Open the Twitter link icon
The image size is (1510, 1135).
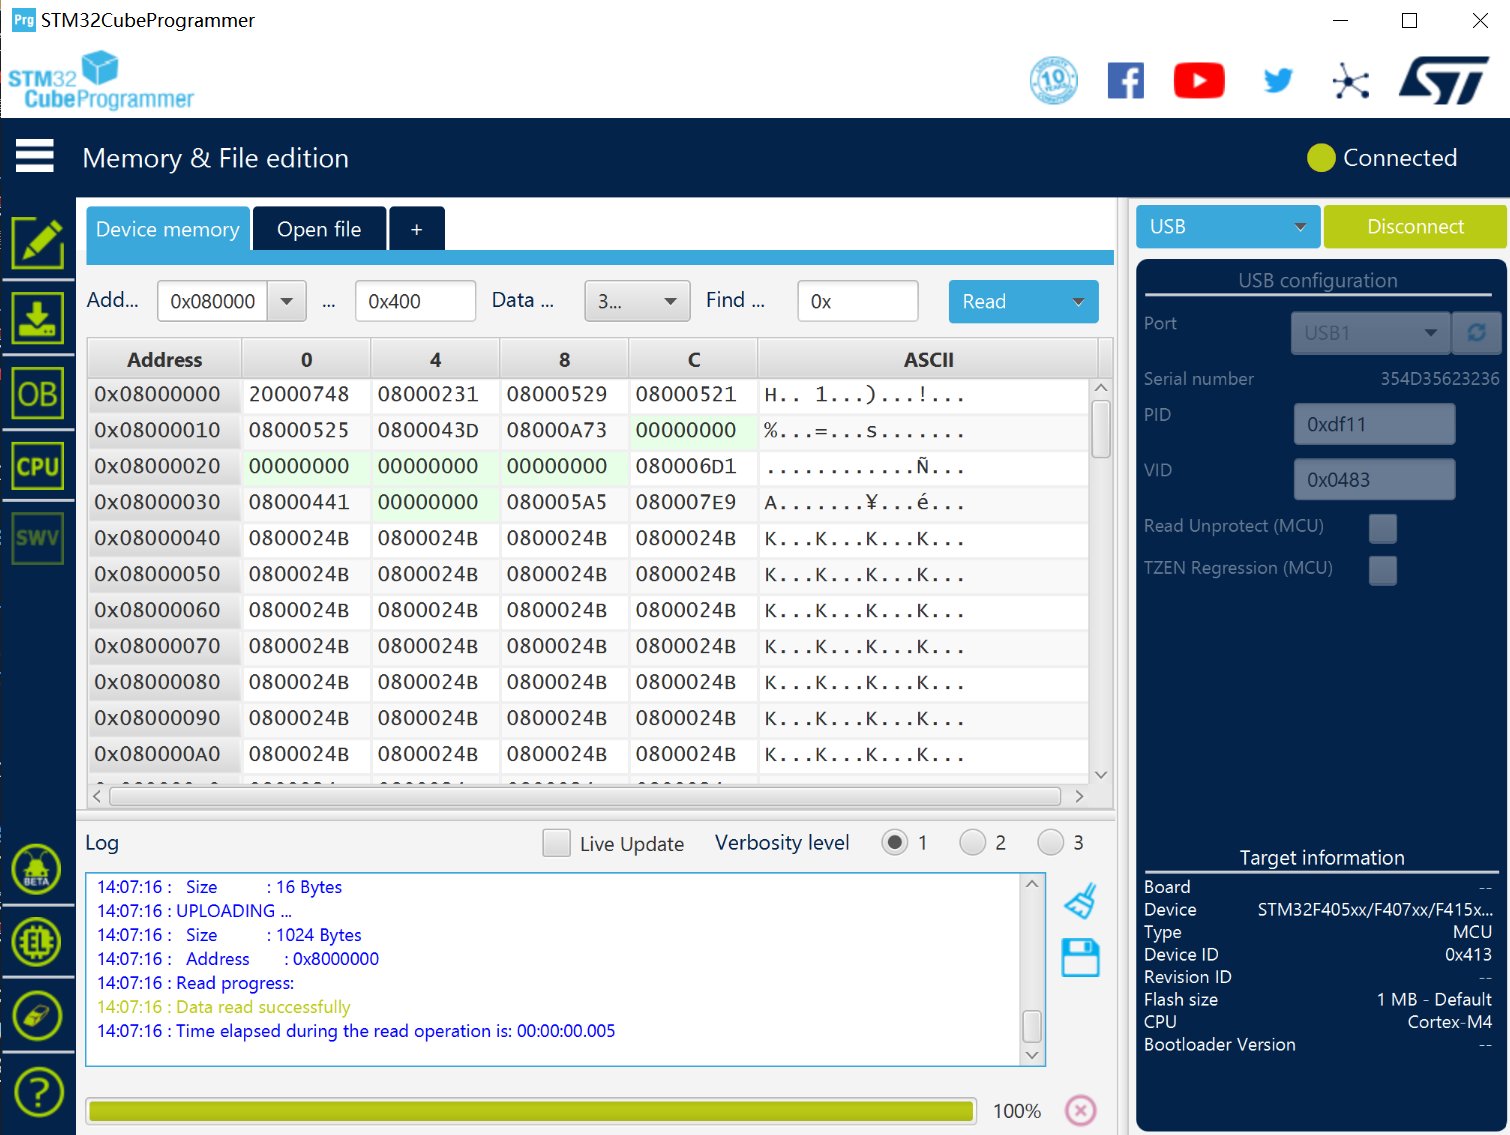click(1278, 80)
